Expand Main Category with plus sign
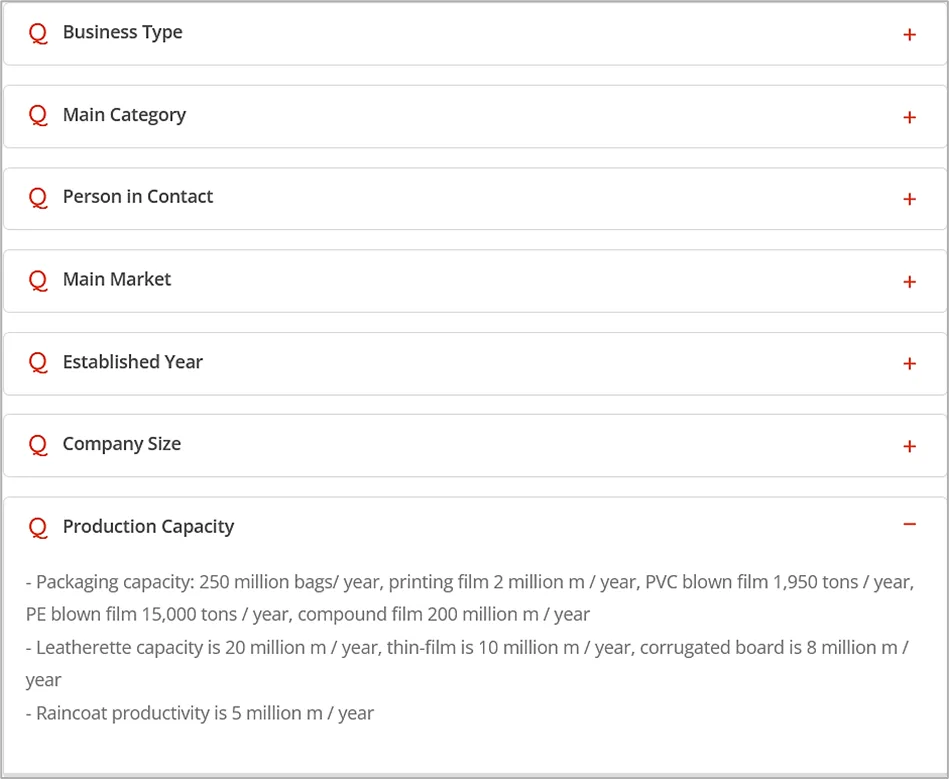Viewport: 949px width, 779px height. pos(909,117)
